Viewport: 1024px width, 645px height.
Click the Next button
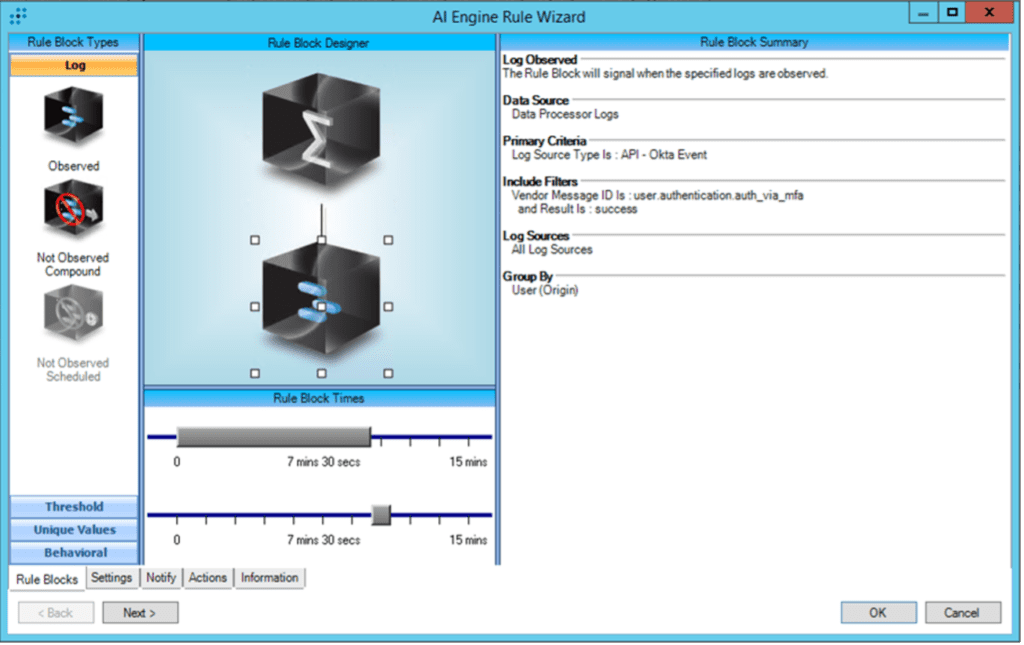pyautogui.click(x=140, y=613)
